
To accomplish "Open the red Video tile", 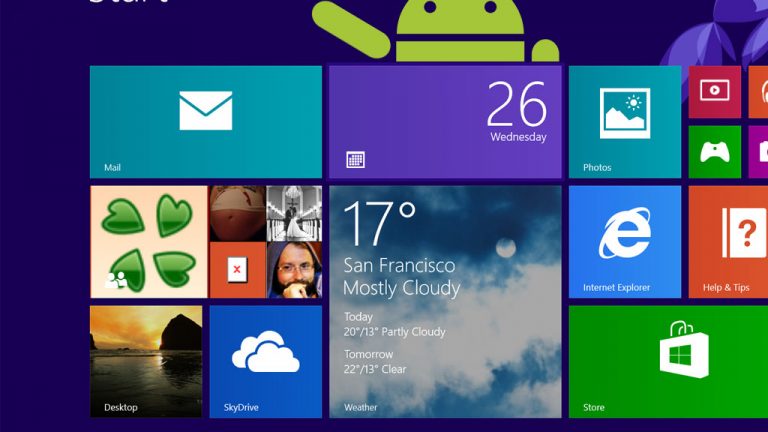I will [x=714, y=92].
